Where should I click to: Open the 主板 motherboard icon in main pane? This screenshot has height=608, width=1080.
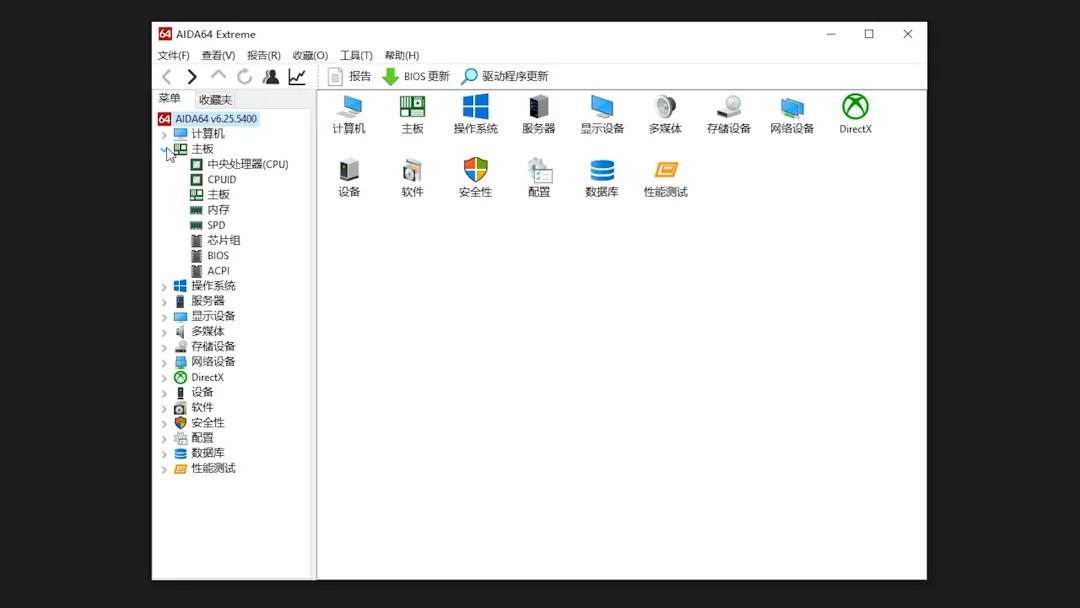tap(412, 114)
